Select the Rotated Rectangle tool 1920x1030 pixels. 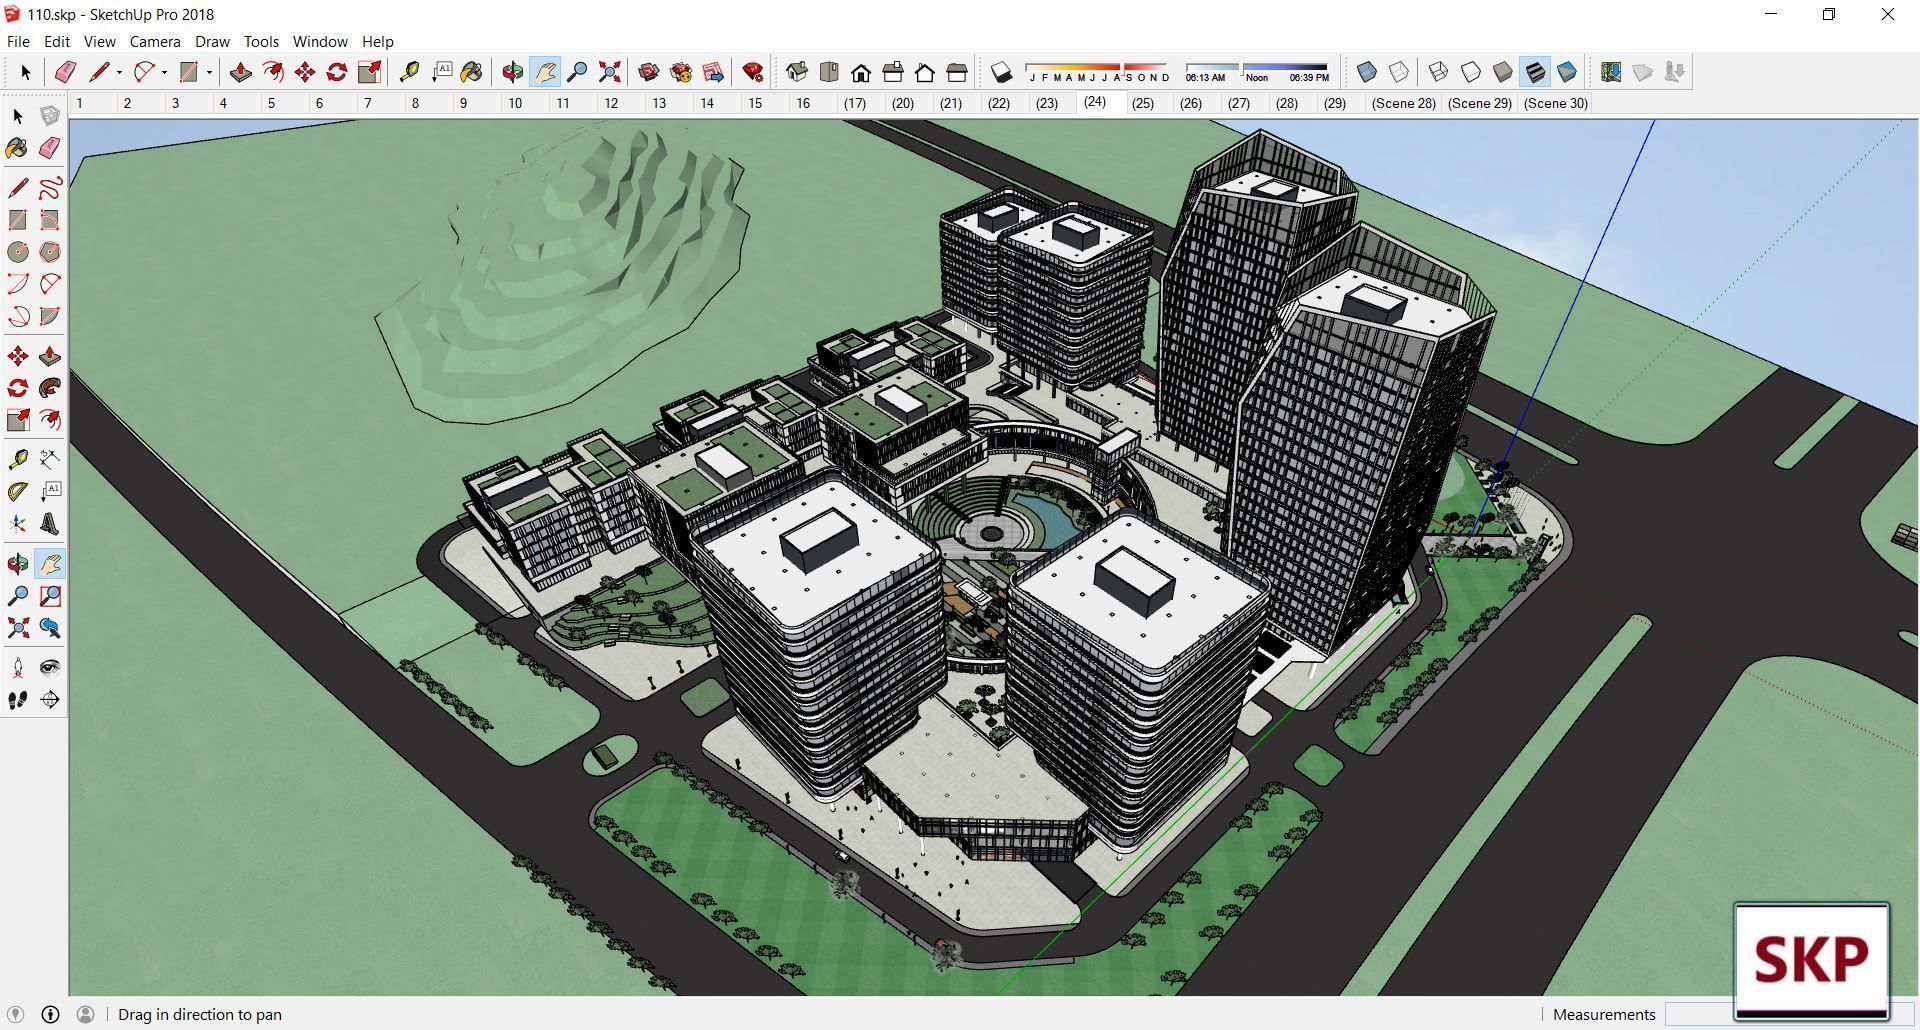pyautogui.click(x=50, y=220)
